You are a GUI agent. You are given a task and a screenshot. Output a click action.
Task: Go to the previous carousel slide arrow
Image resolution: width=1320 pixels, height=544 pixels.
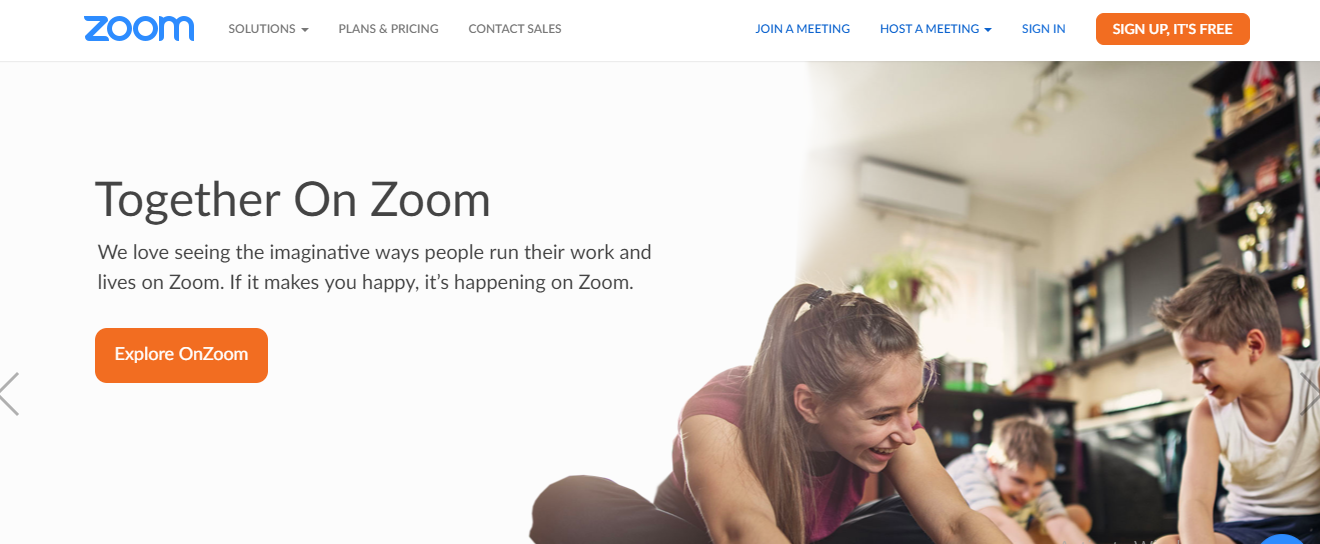point(9,394)
